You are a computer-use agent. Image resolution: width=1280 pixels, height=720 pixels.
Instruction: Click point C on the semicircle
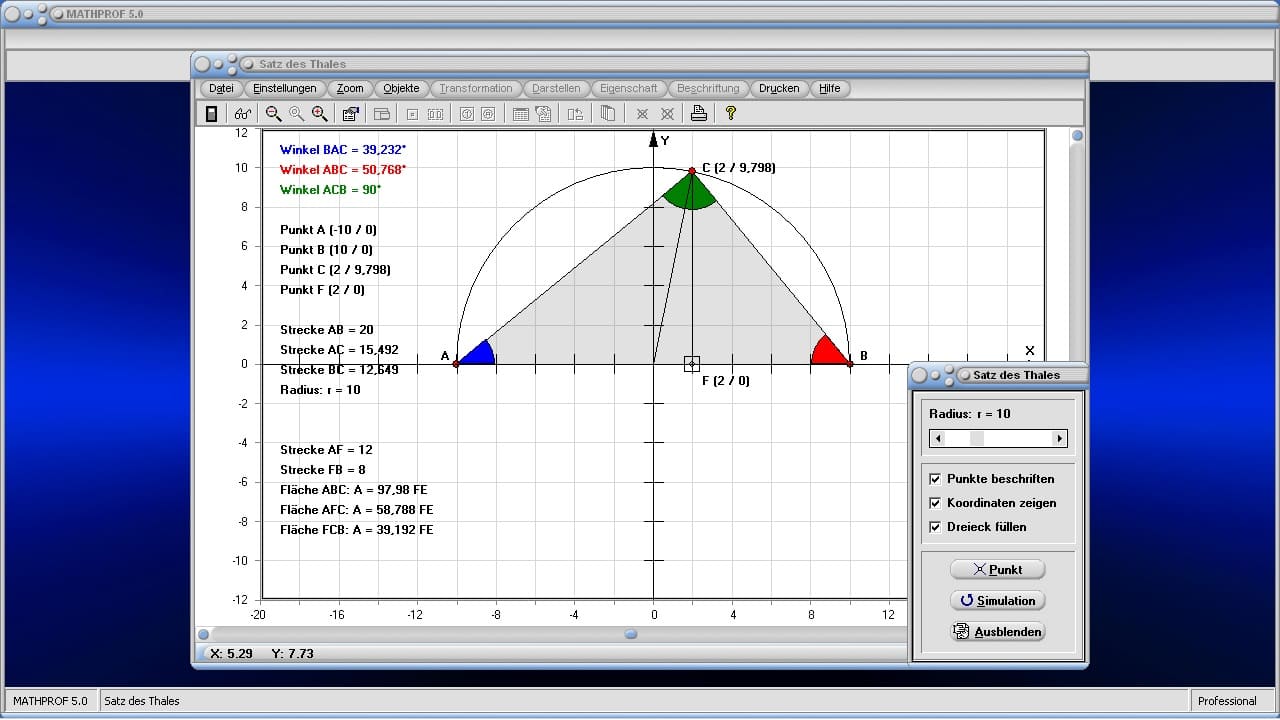tap(692, 171)
